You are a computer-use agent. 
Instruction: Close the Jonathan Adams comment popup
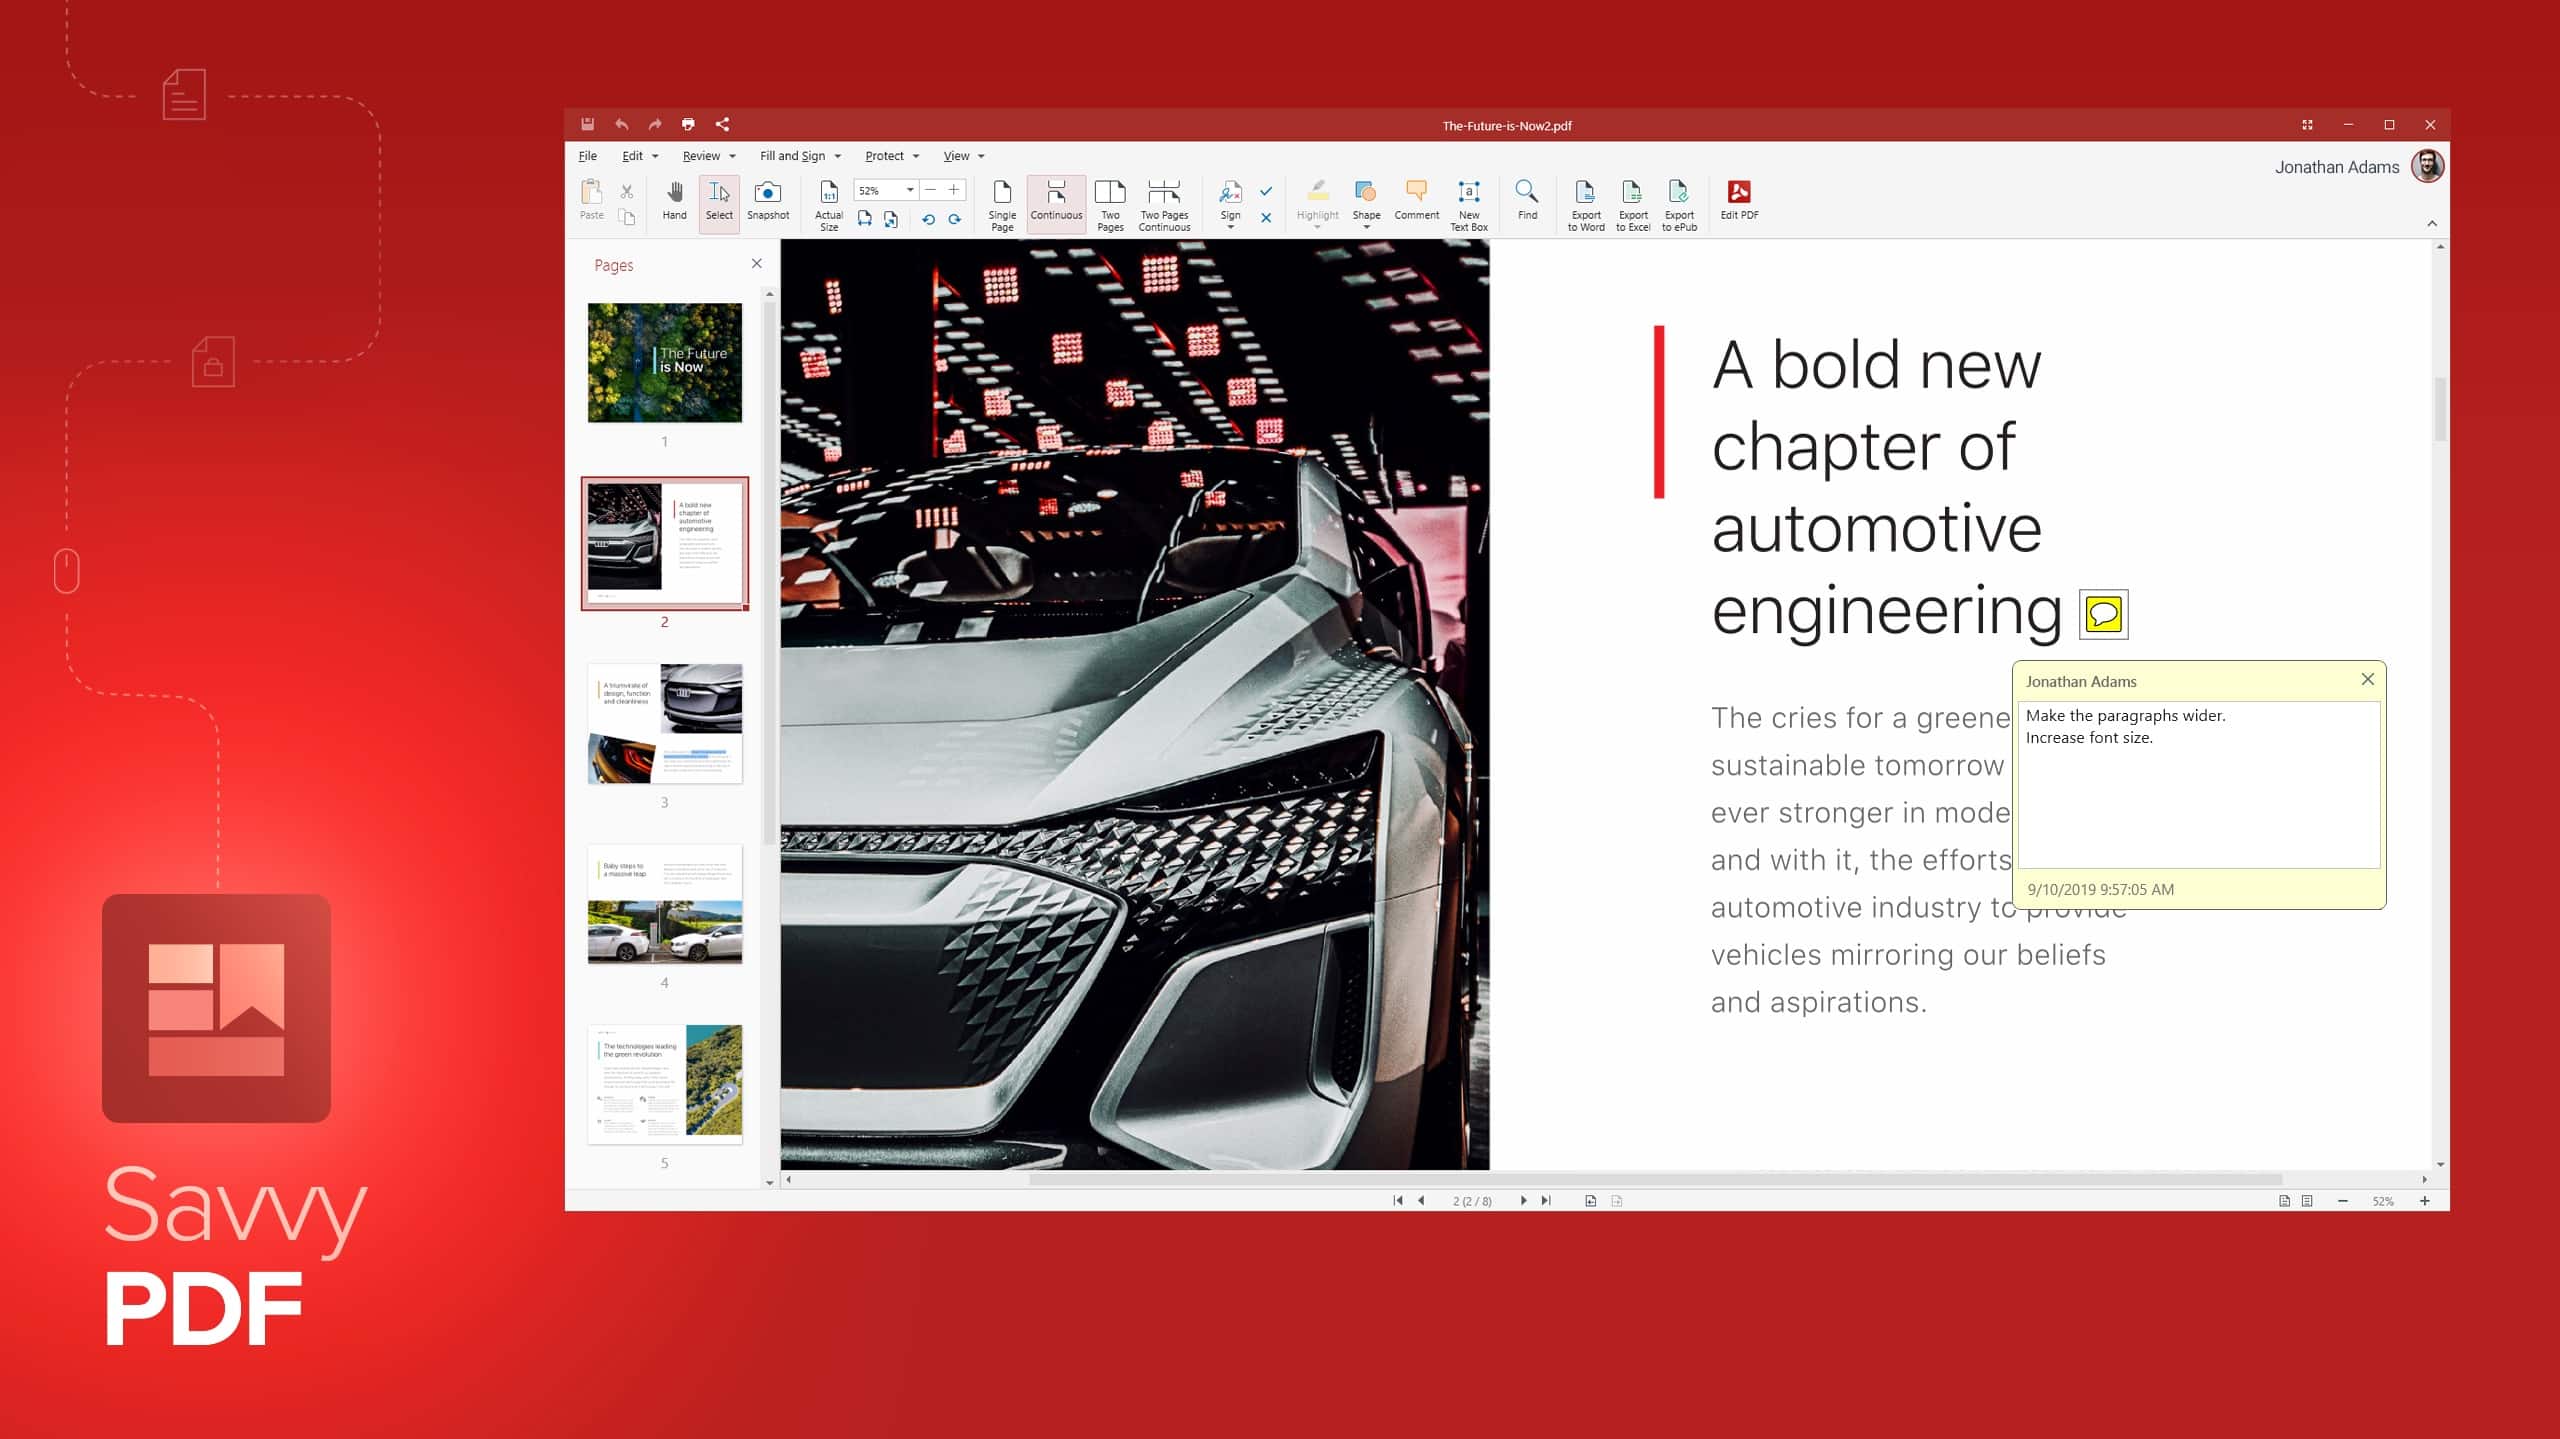pos(2367,679)
